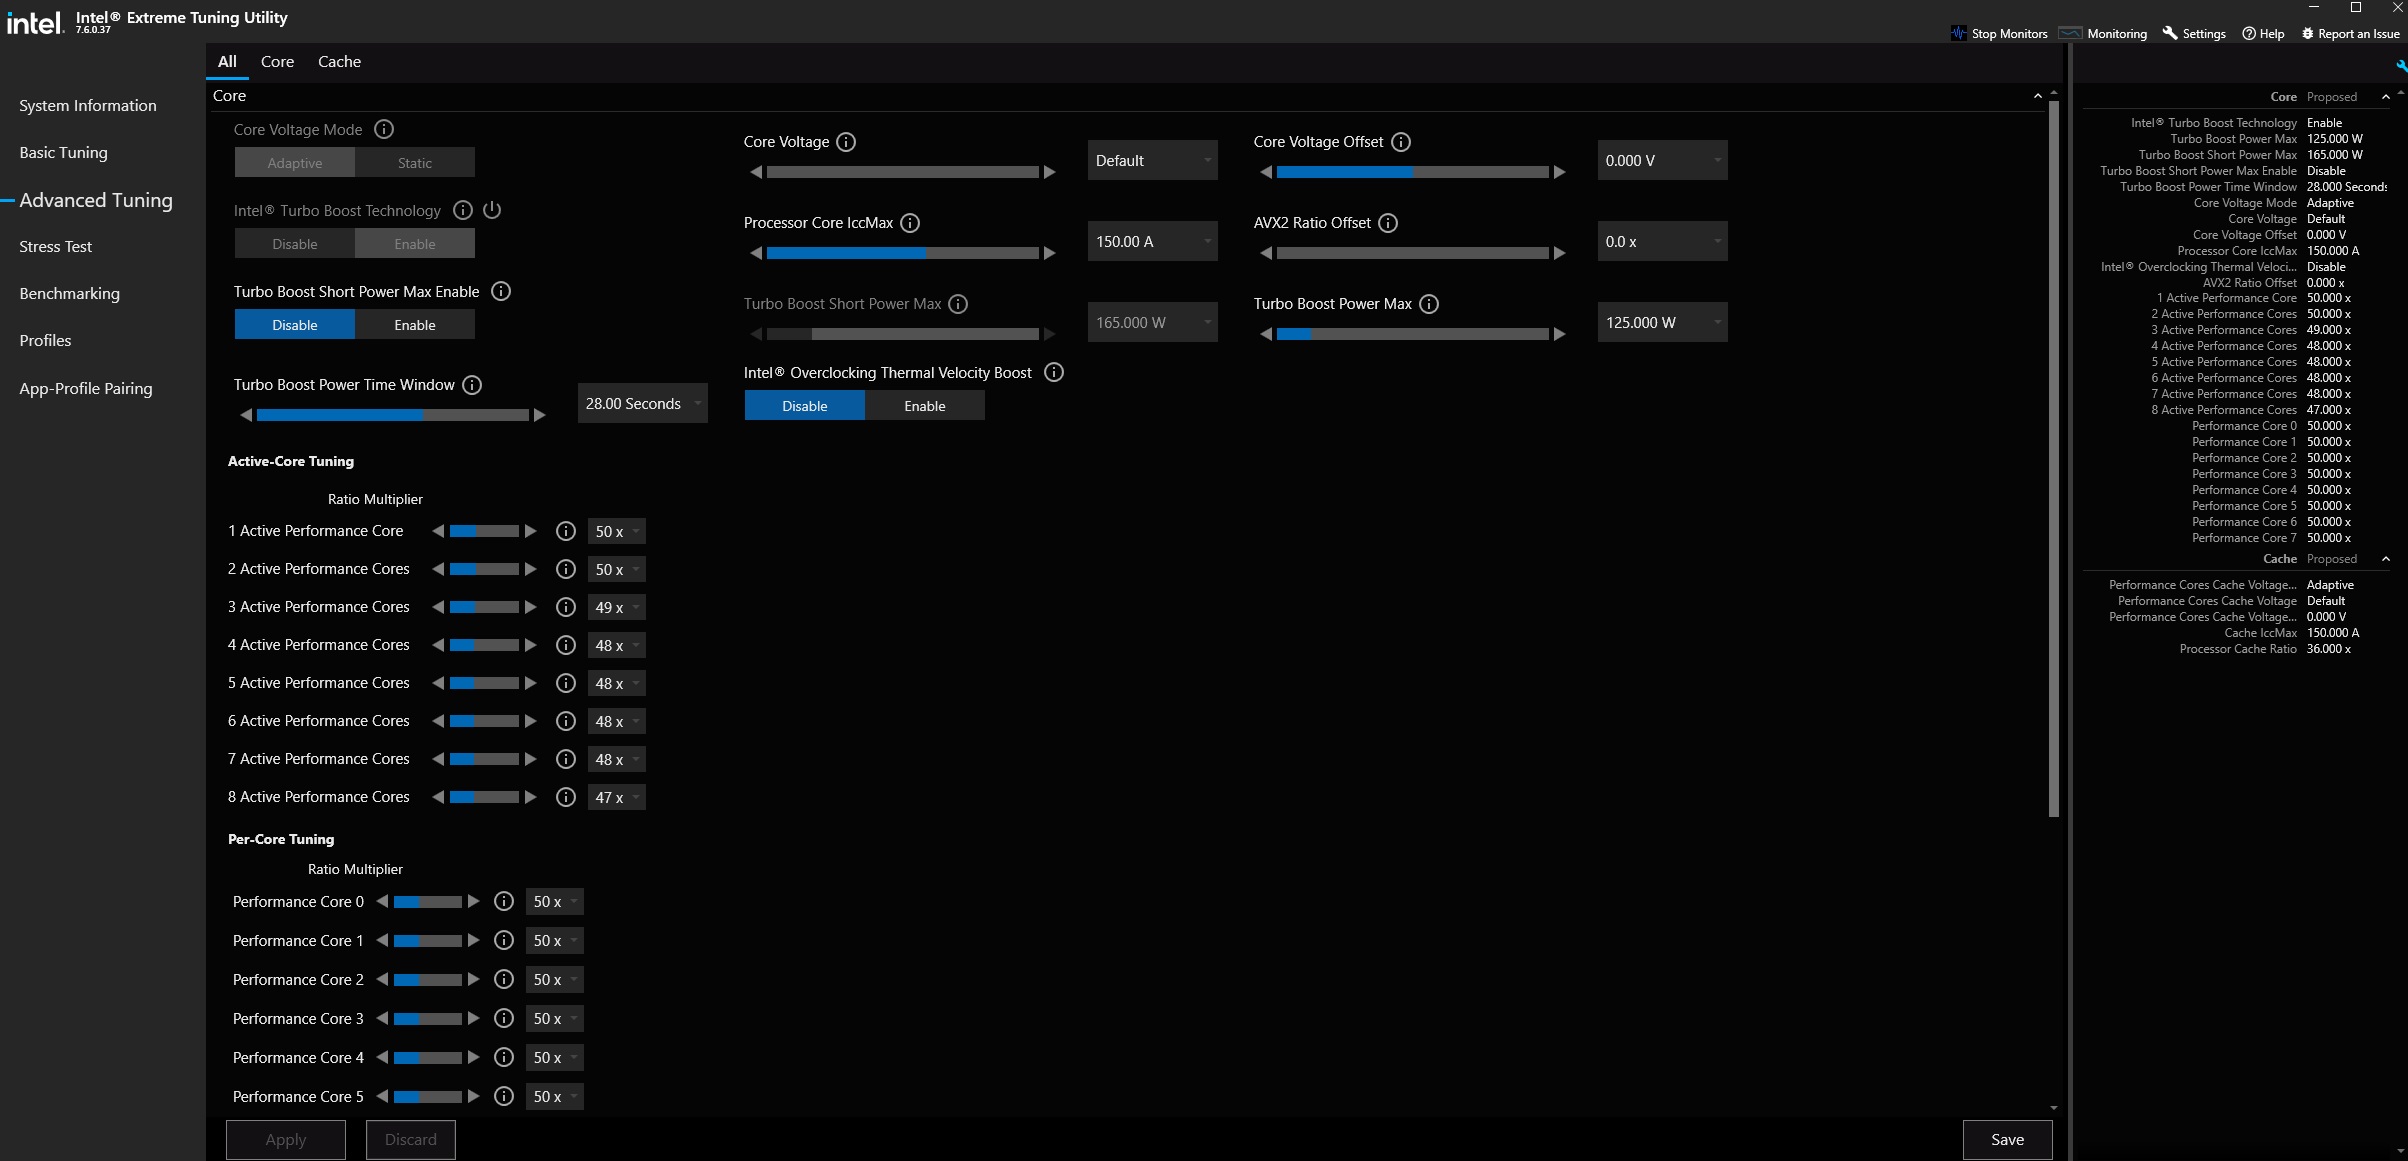
Task: Collapse the Core section in main panel
Action: 2037,96
